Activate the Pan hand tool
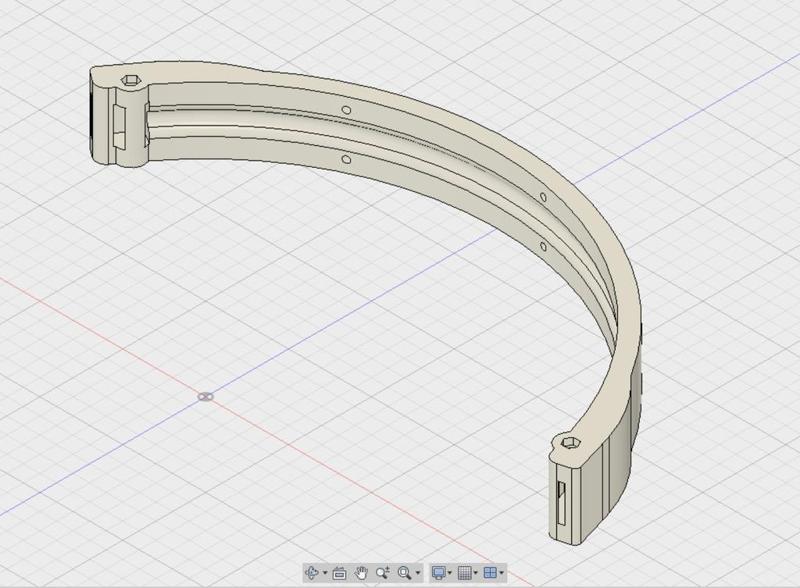800x588 pixels. coord(361,573)
